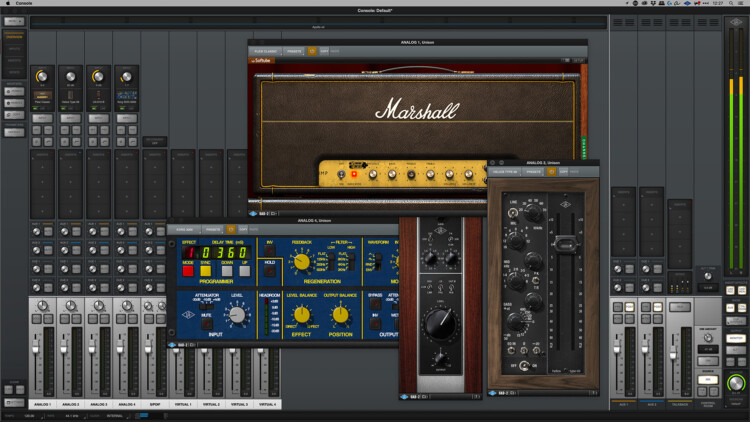
Task: Toggle power icon in Korg SDD plugin toolbar
Action: [231, 230]
